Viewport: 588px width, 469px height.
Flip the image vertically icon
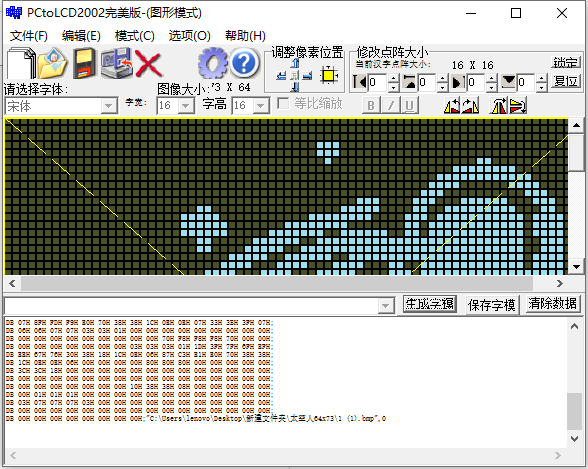(x=518, y=105)
